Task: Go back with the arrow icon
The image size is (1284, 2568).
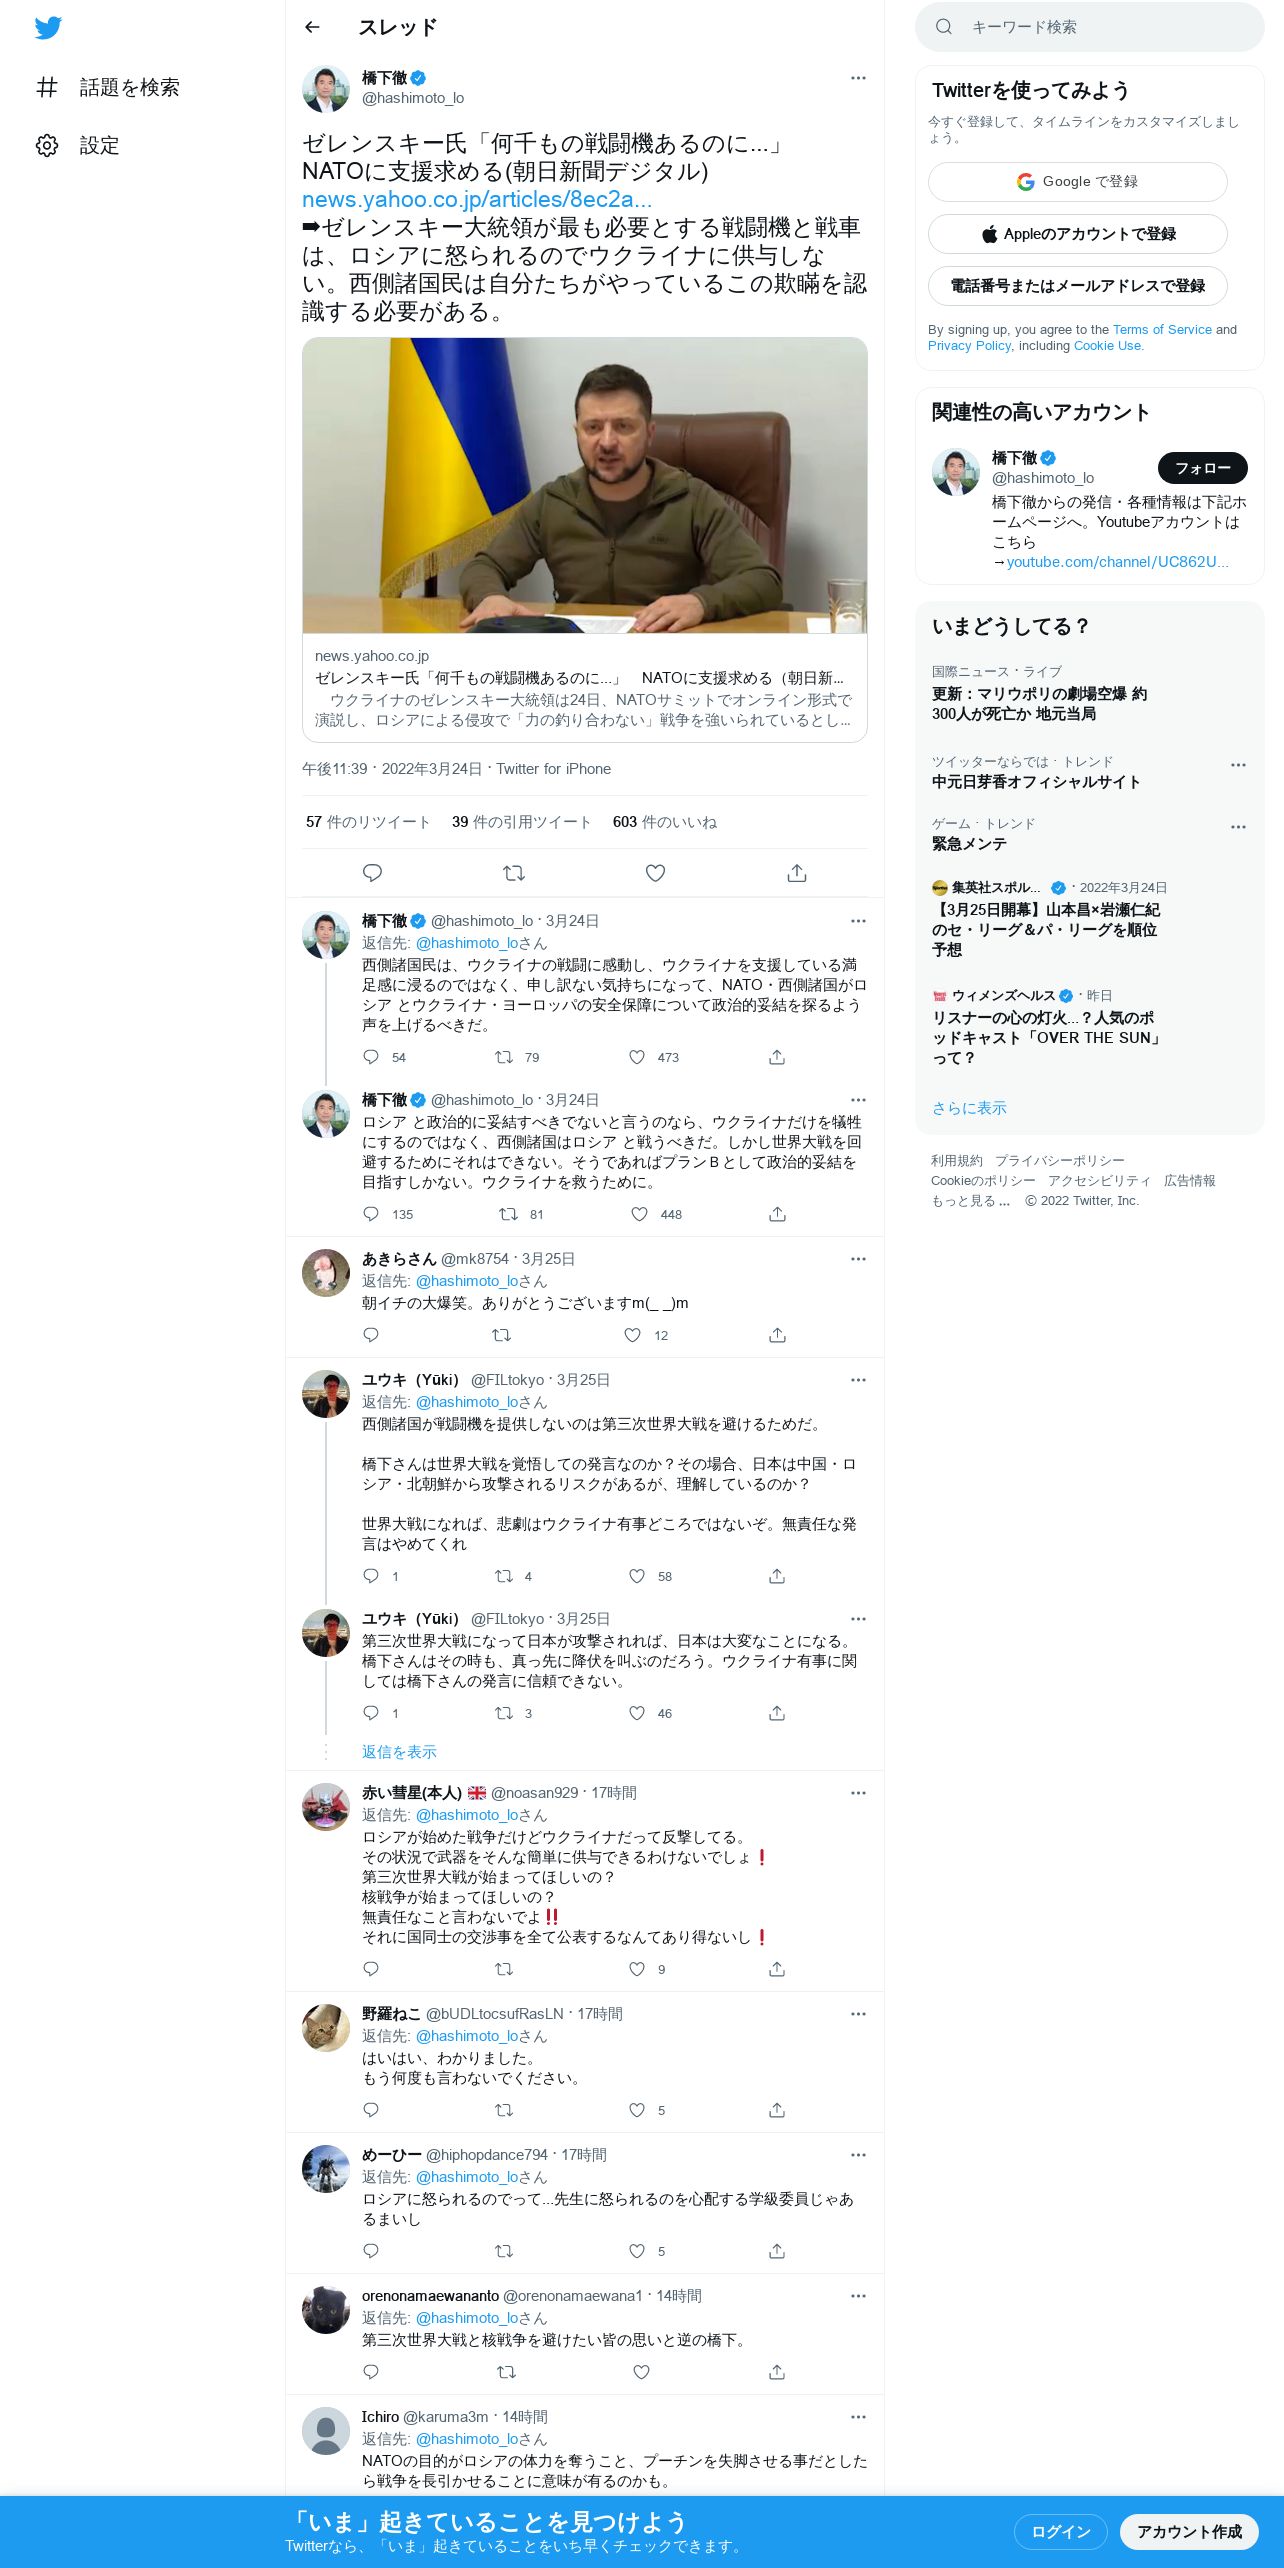Action: click(x=312, y=27)
